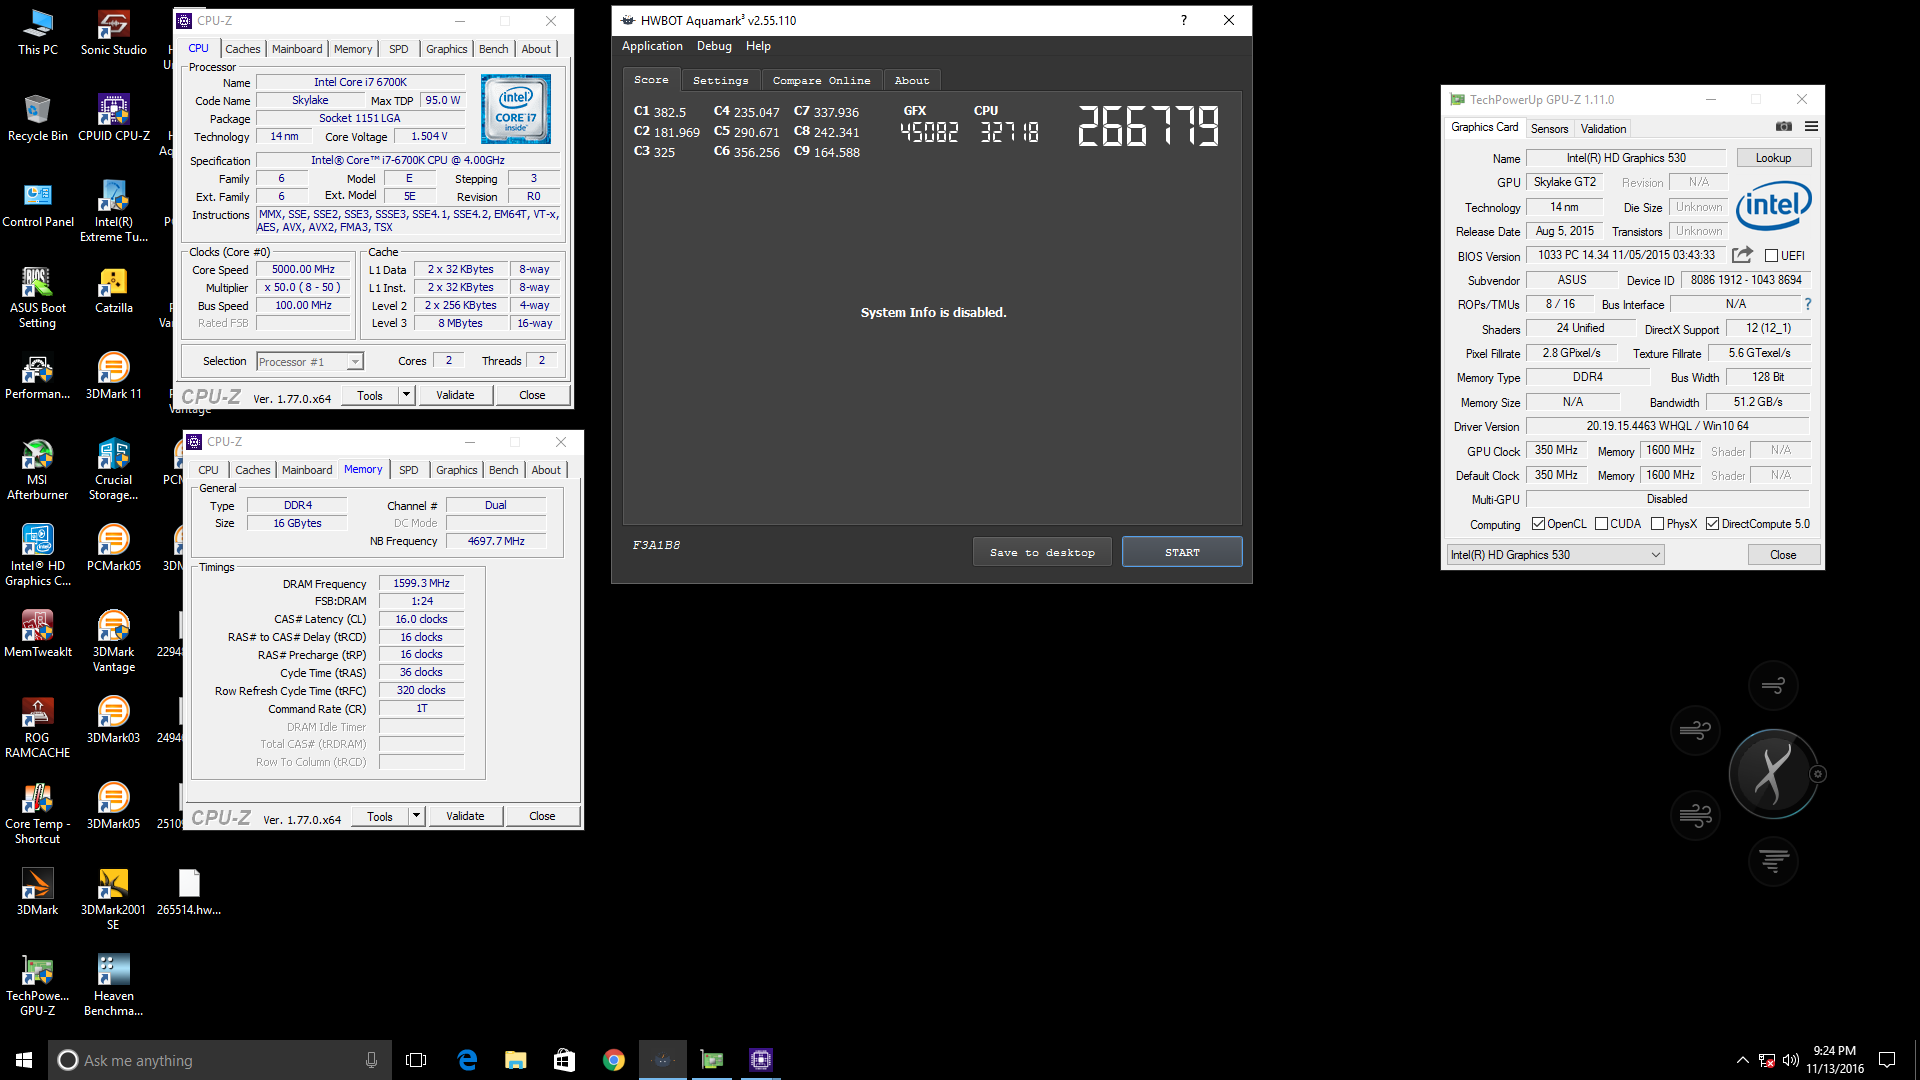The height and width of the screenshot is (1080, 1920).
Task: Toggle the PhysX checkbox
Action: [1657, 524]
